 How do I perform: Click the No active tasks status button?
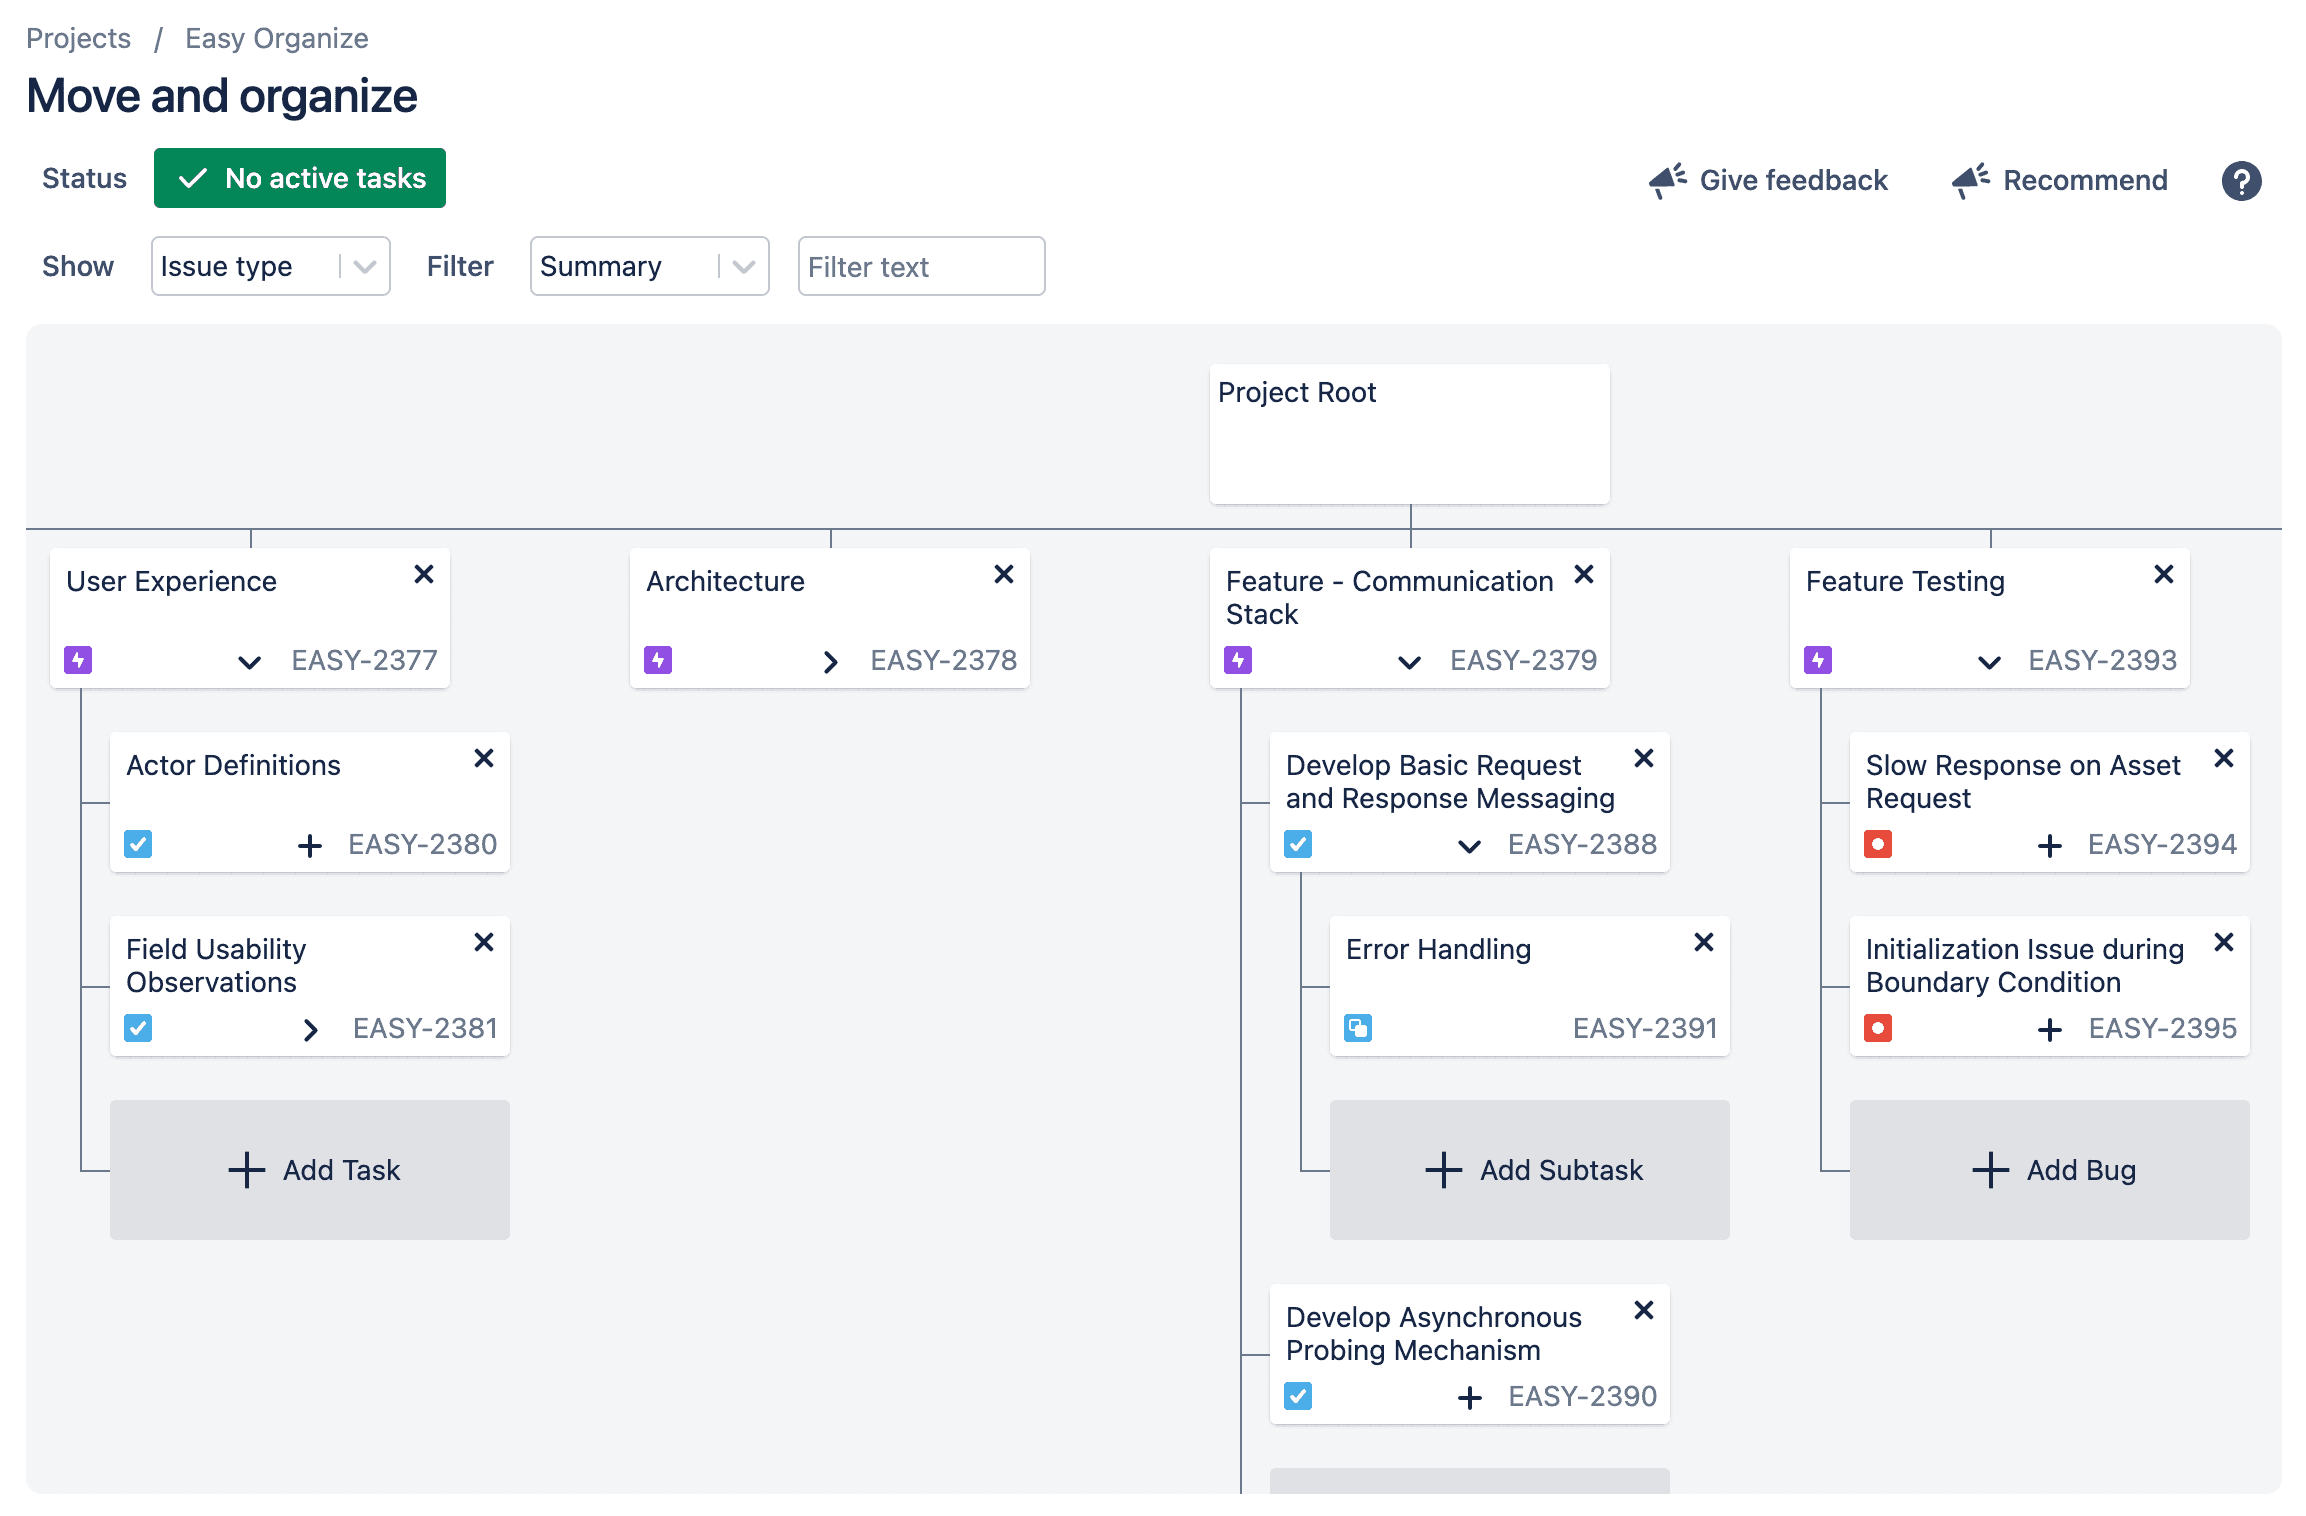point(300,178)
